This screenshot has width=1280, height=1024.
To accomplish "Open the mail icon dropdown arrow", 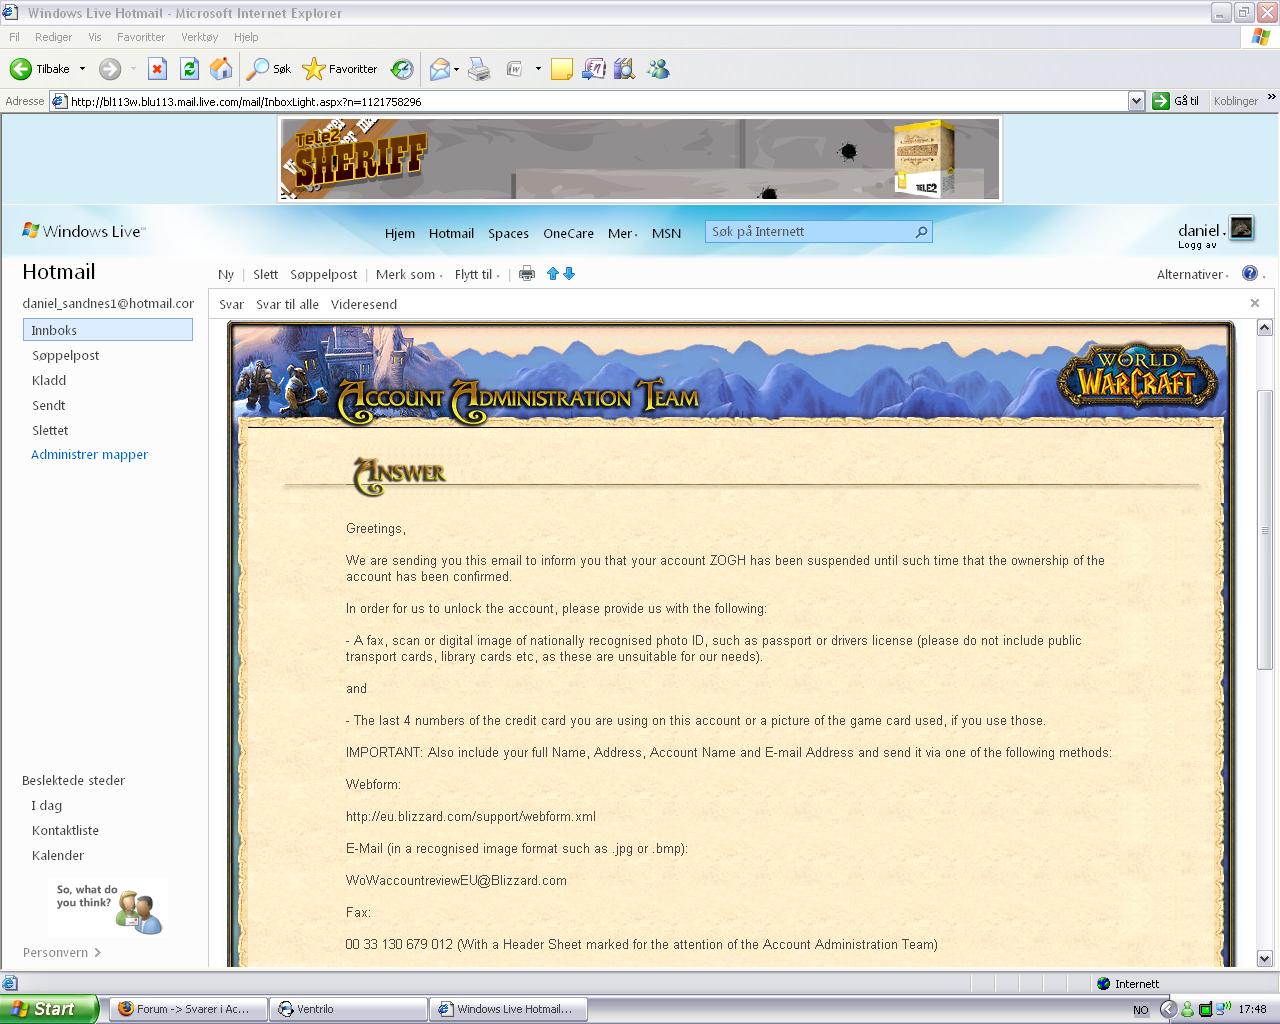I will (457, 69).
